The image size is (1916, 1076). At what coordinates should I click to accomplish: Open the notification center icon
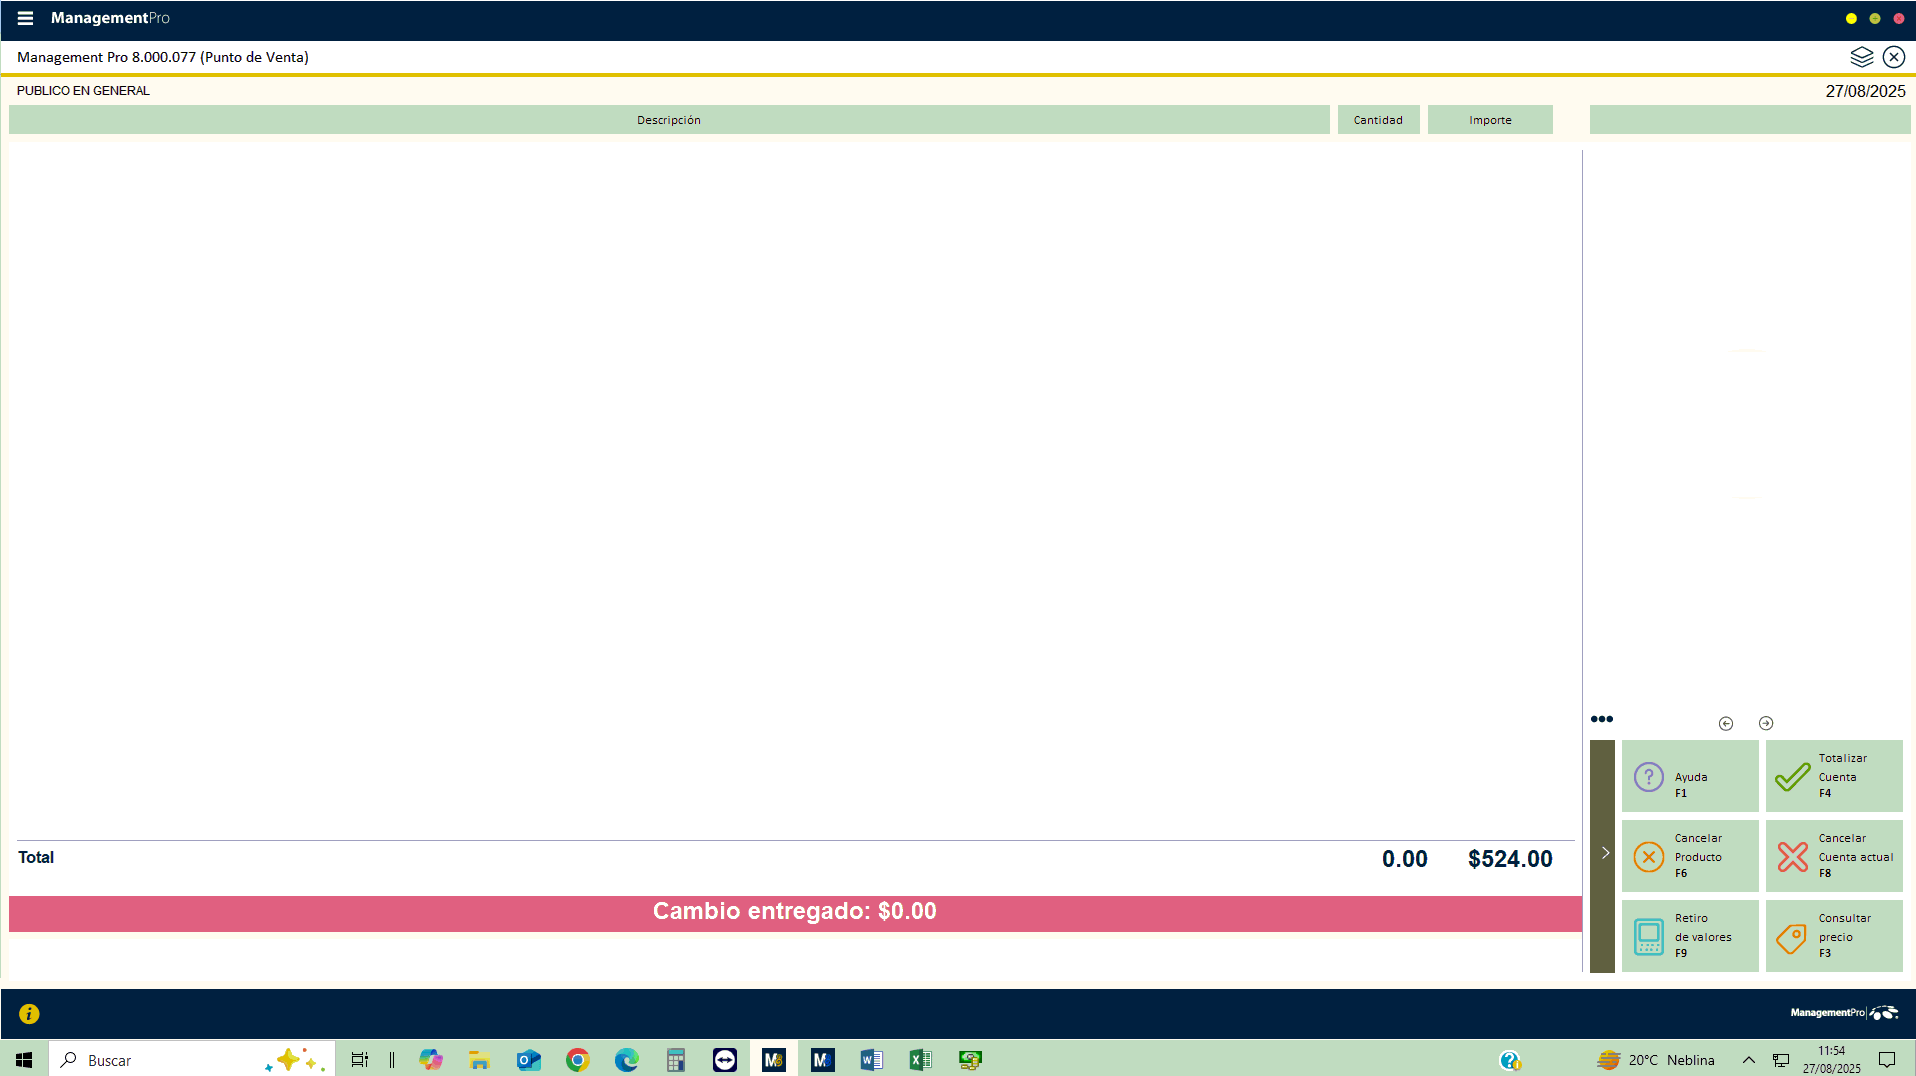click(x=1887, y=1060)
